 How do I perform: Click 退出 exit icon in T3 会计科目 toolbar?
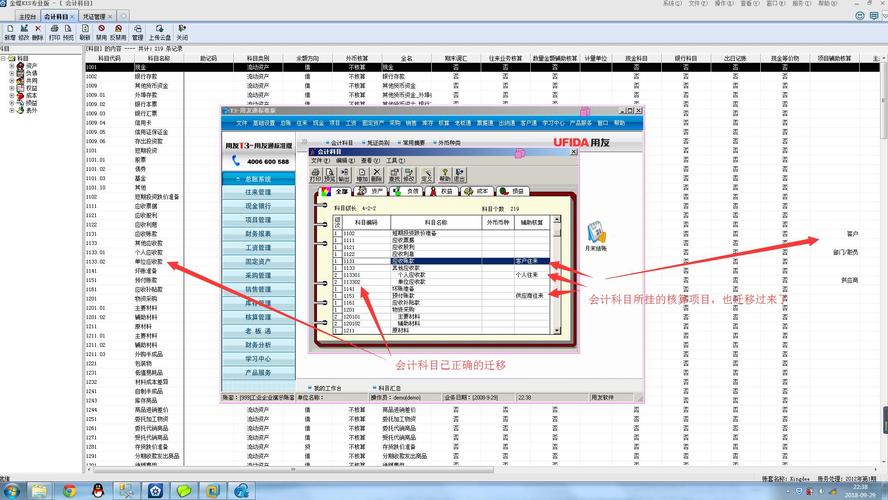[x=459, y=175]
